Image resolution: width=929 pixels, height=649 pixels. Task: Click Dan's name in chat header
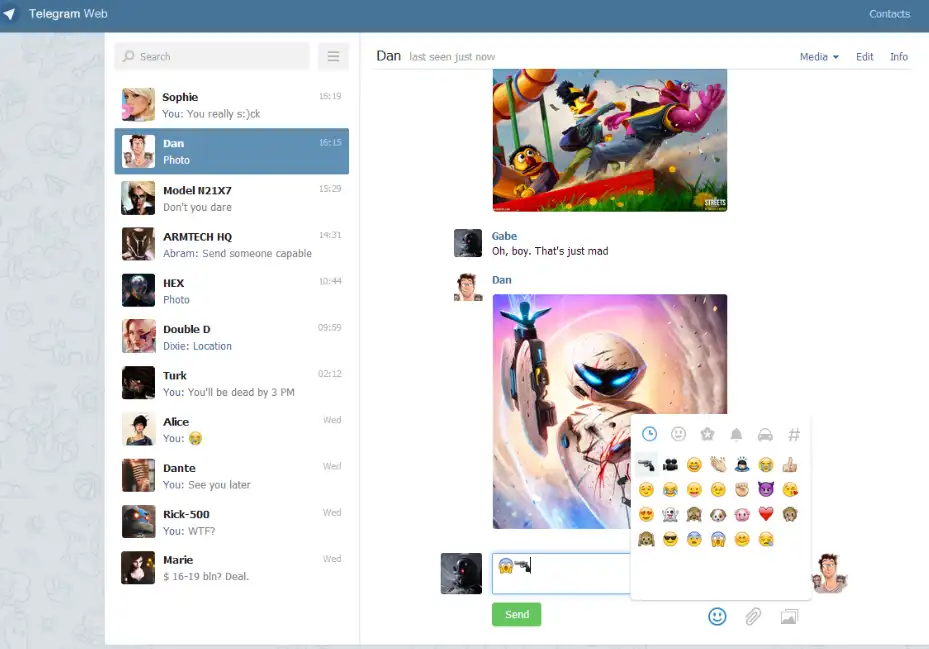[x=389, y=56]
